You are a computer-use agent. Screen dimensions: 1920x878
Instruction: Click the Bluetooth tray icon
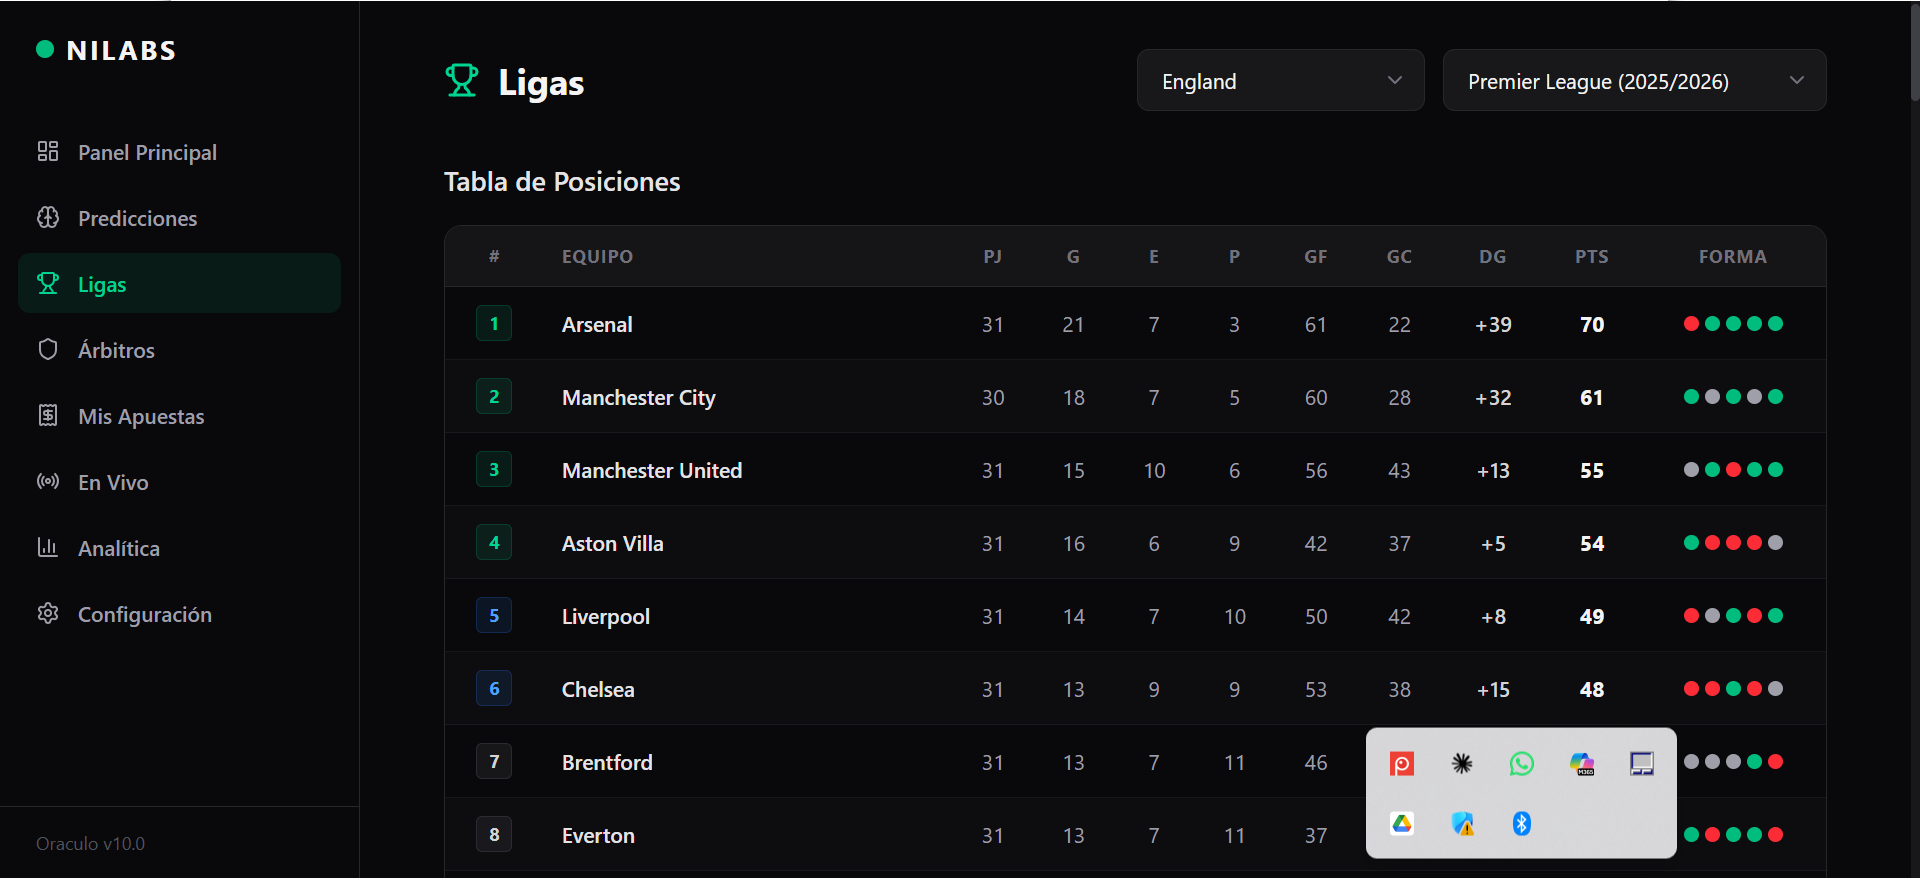tap(1522, 823)
